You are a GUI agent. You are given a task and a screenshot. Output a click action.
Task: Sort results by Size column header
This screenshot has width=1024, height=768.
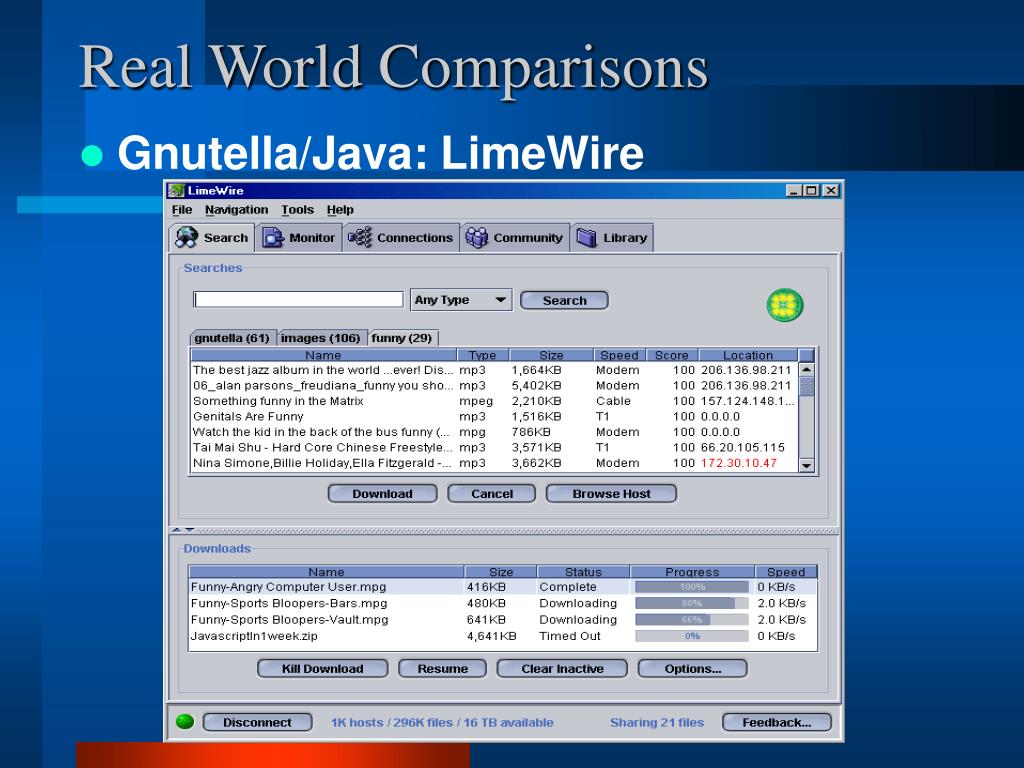(551, 355)
